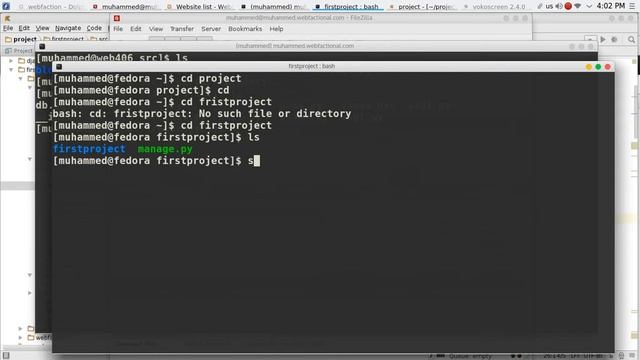Switch to the project PyCharm taskbar entry
The image size is (640, 360).
click(x=422, y=7)
